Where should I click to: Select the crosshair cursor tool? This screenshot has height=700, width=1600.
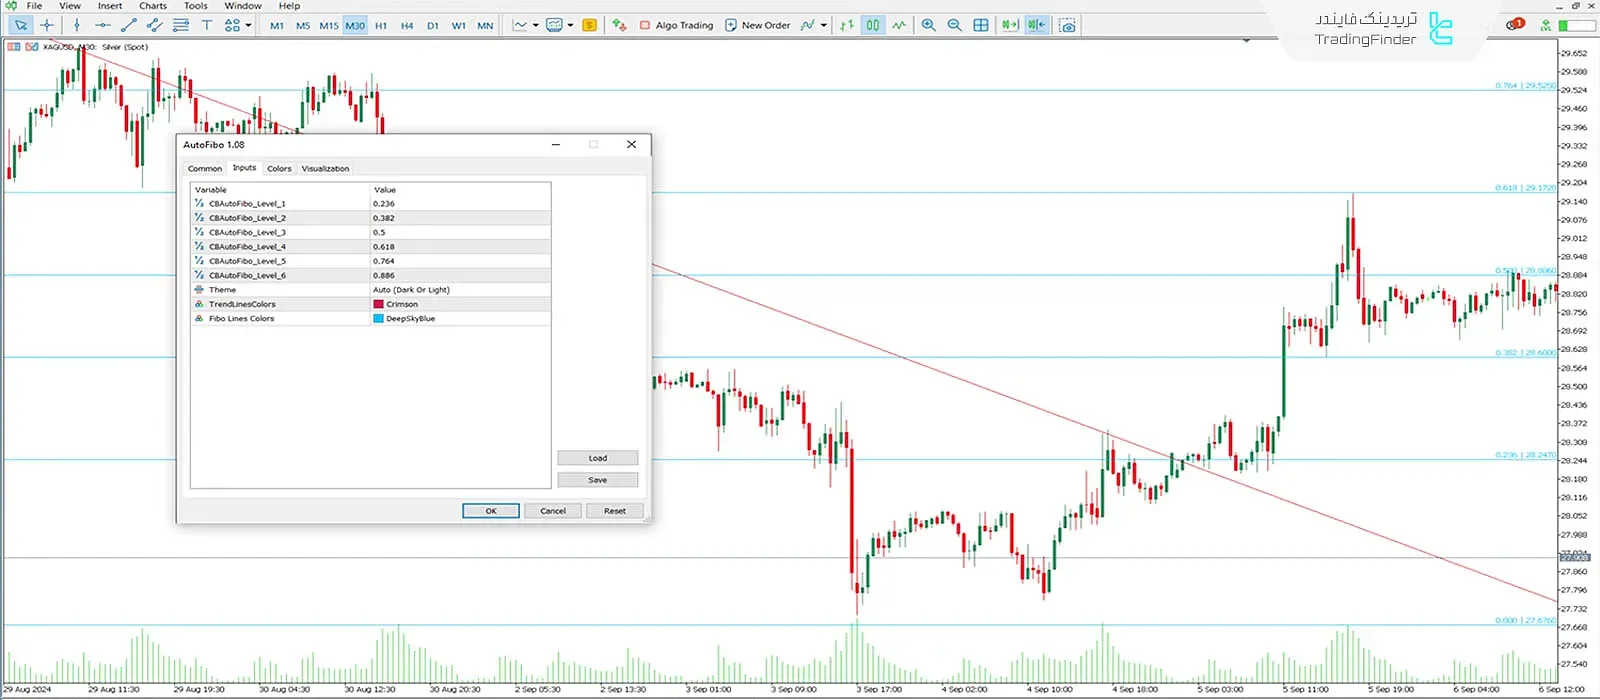(x=47, y=25)
